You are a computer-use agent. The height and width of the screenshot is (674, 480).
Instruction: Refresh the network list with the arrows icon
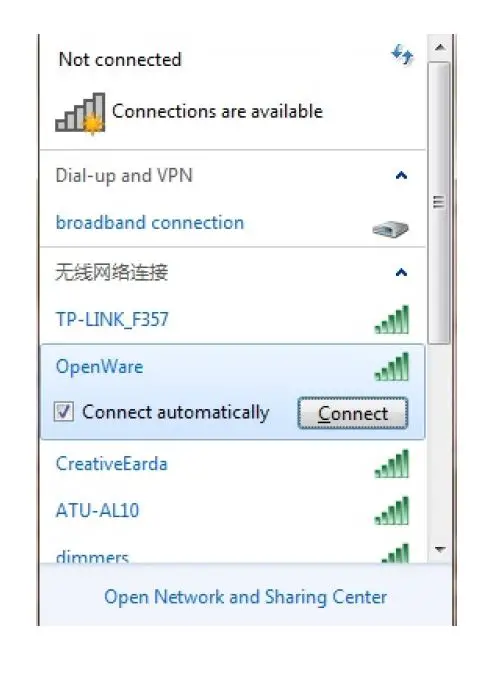tap(402, 55)
